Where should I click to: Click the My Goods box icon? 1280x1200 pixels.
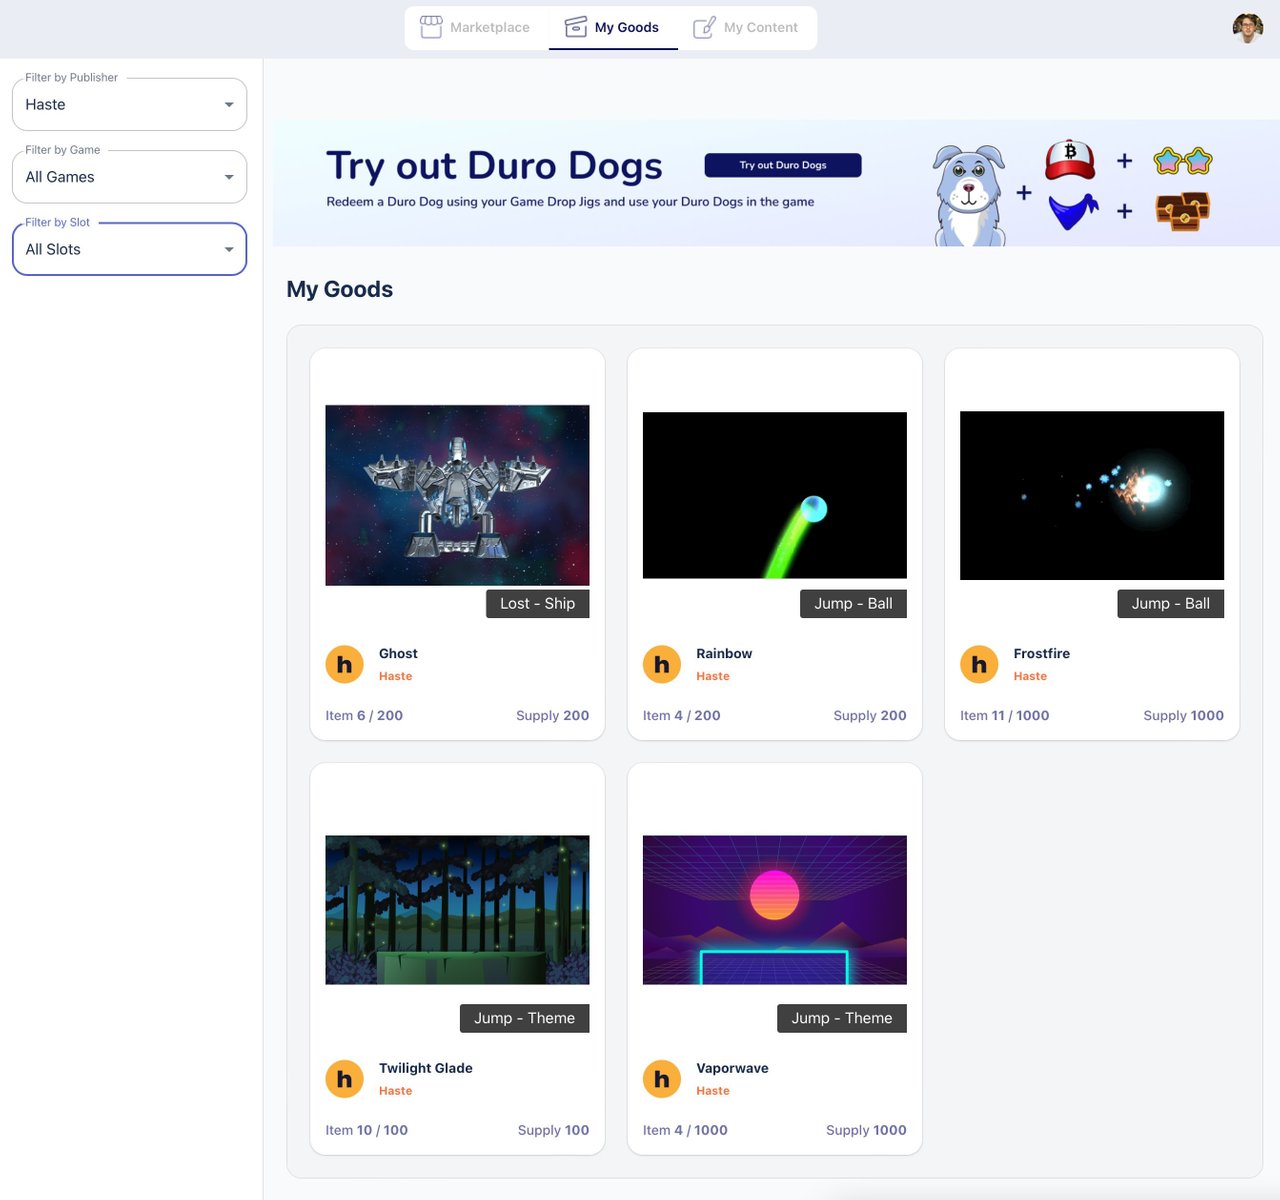pyautogui.click(x=576, y=27)
